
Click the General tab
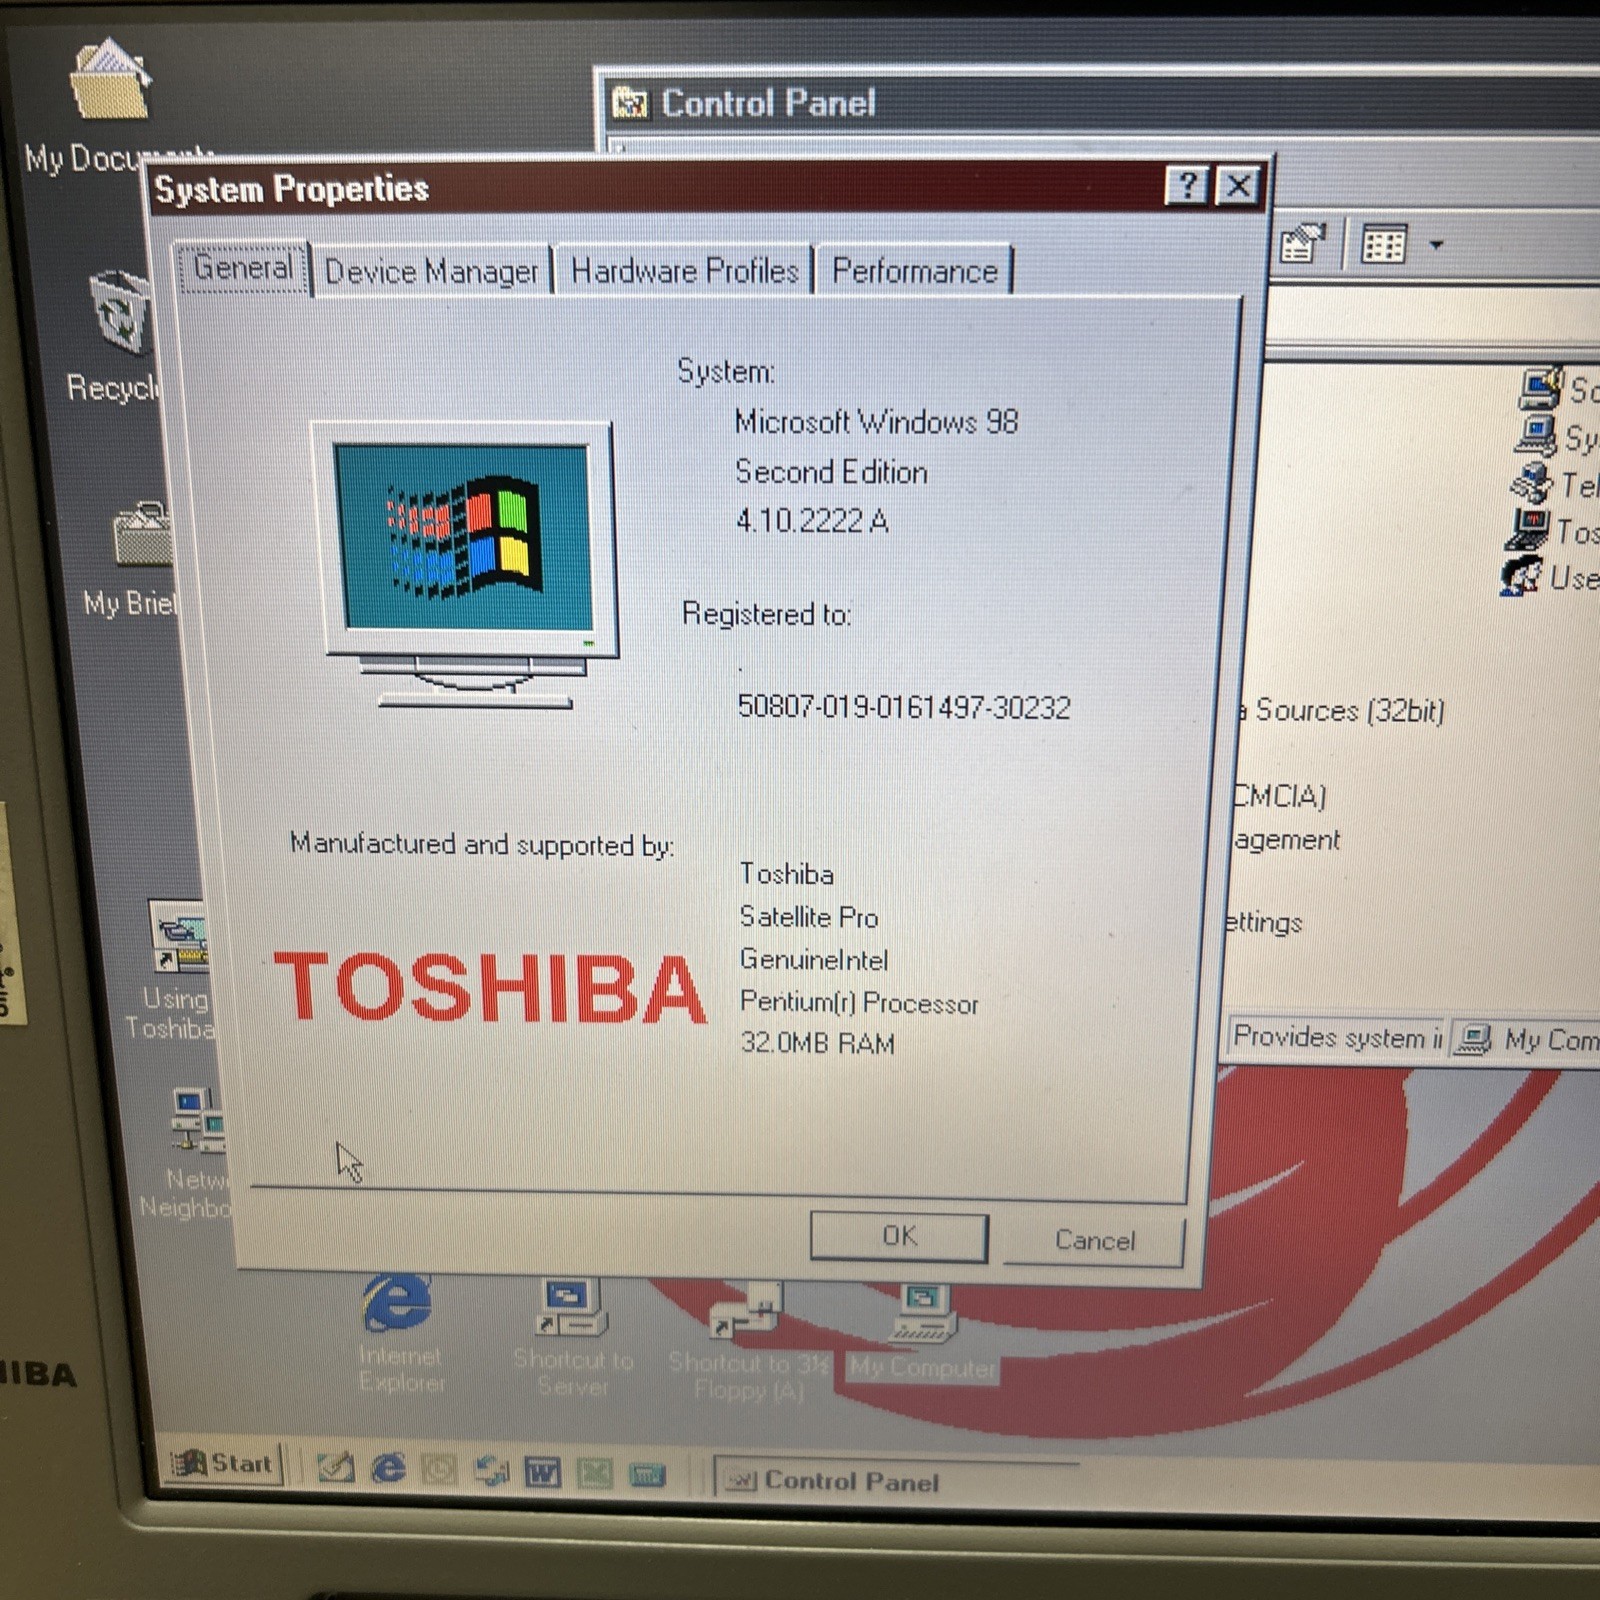click(243, 267)
